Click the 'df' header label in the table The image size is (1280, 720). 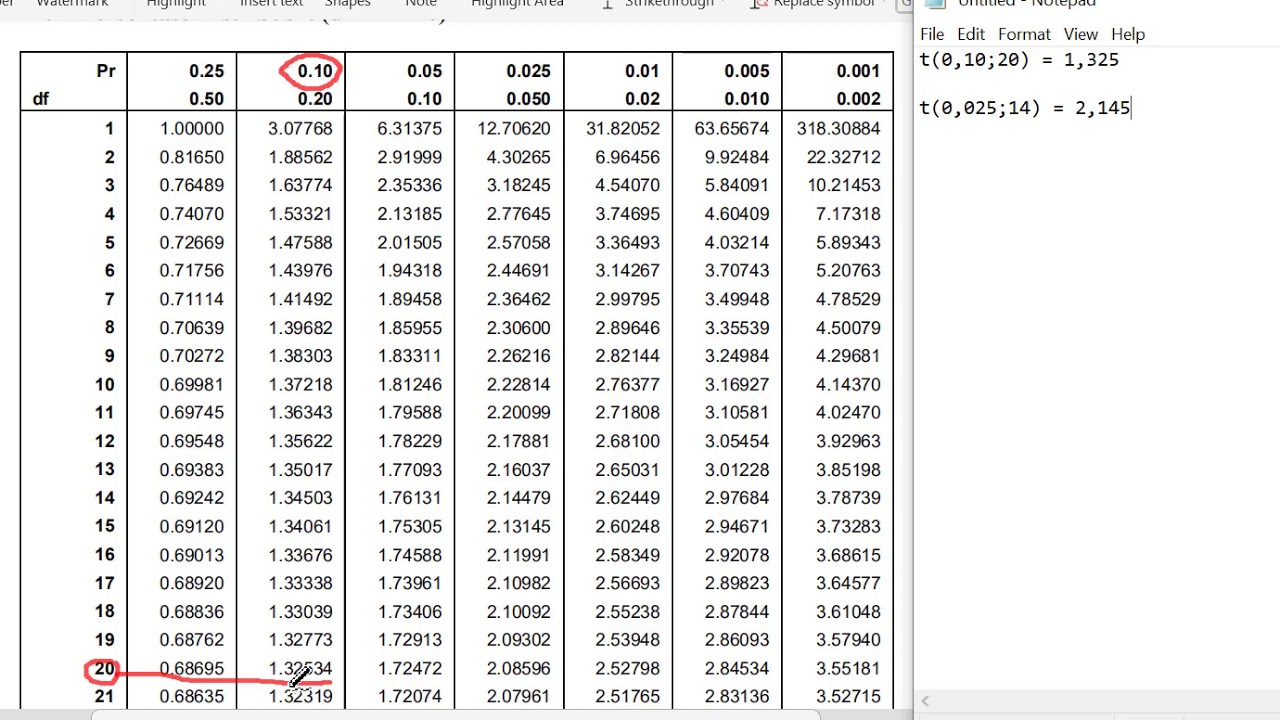coord(40,99)
